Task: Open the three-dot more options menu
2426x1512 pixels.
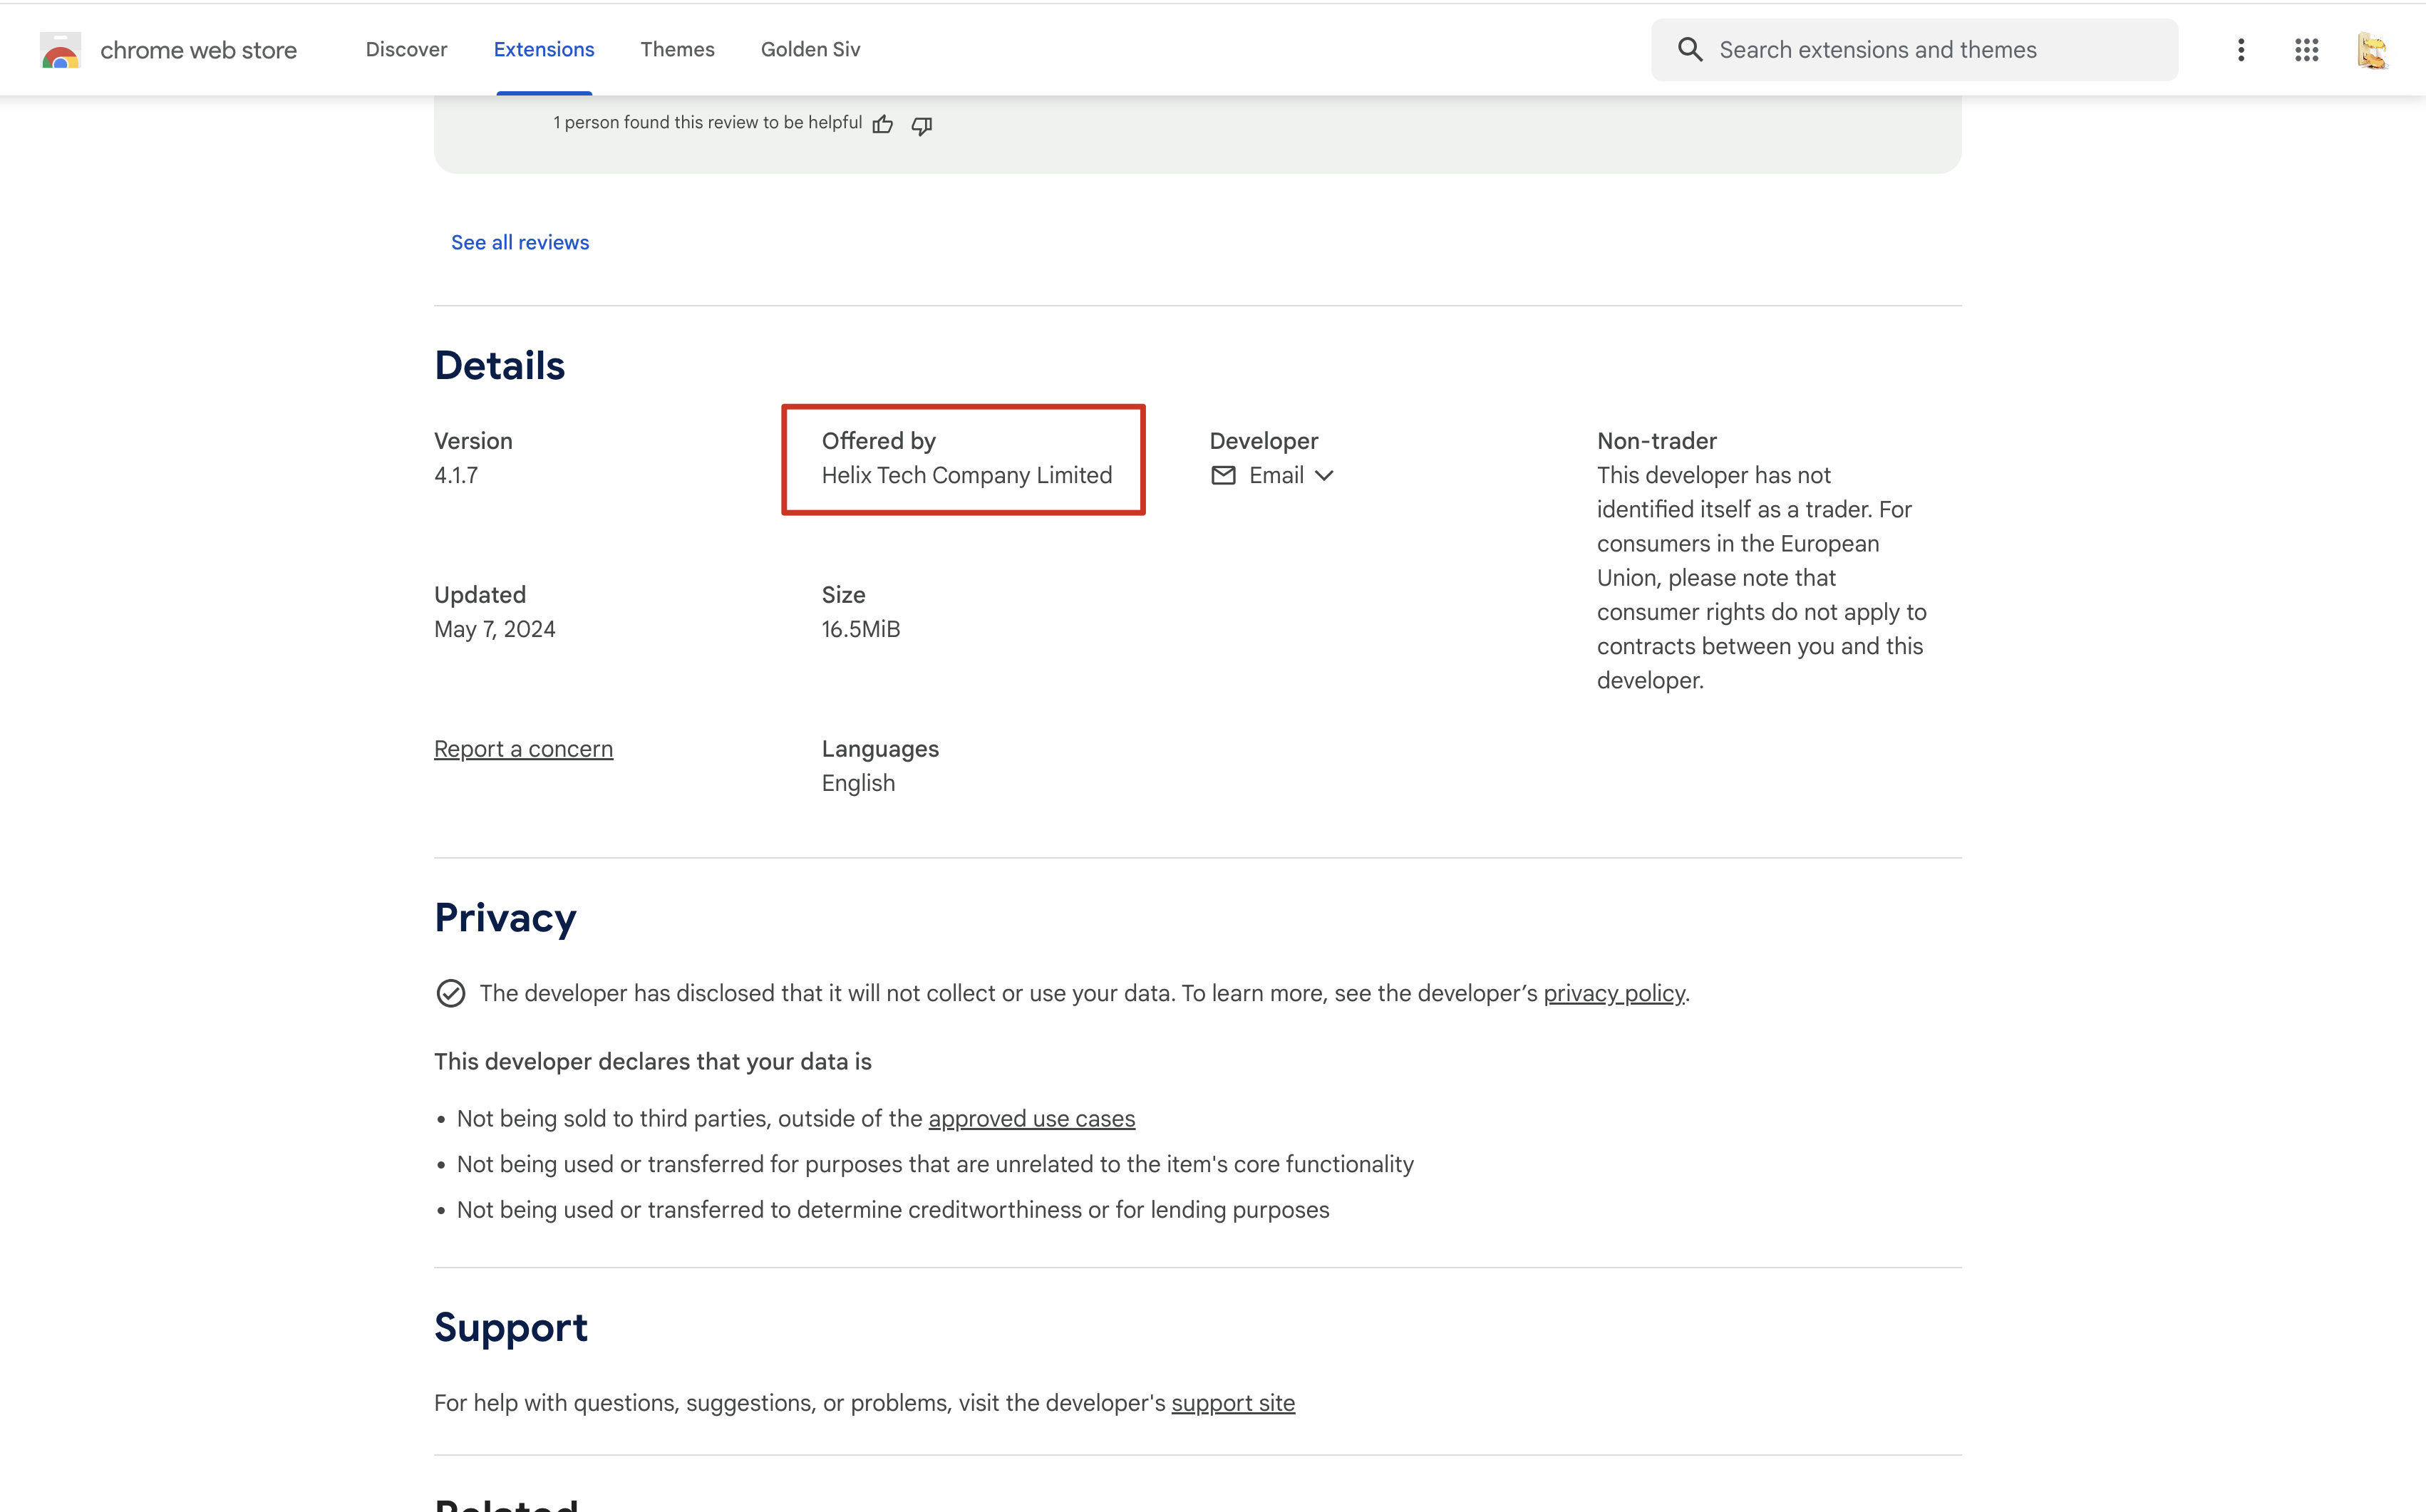Action: tap(2241, 50)
